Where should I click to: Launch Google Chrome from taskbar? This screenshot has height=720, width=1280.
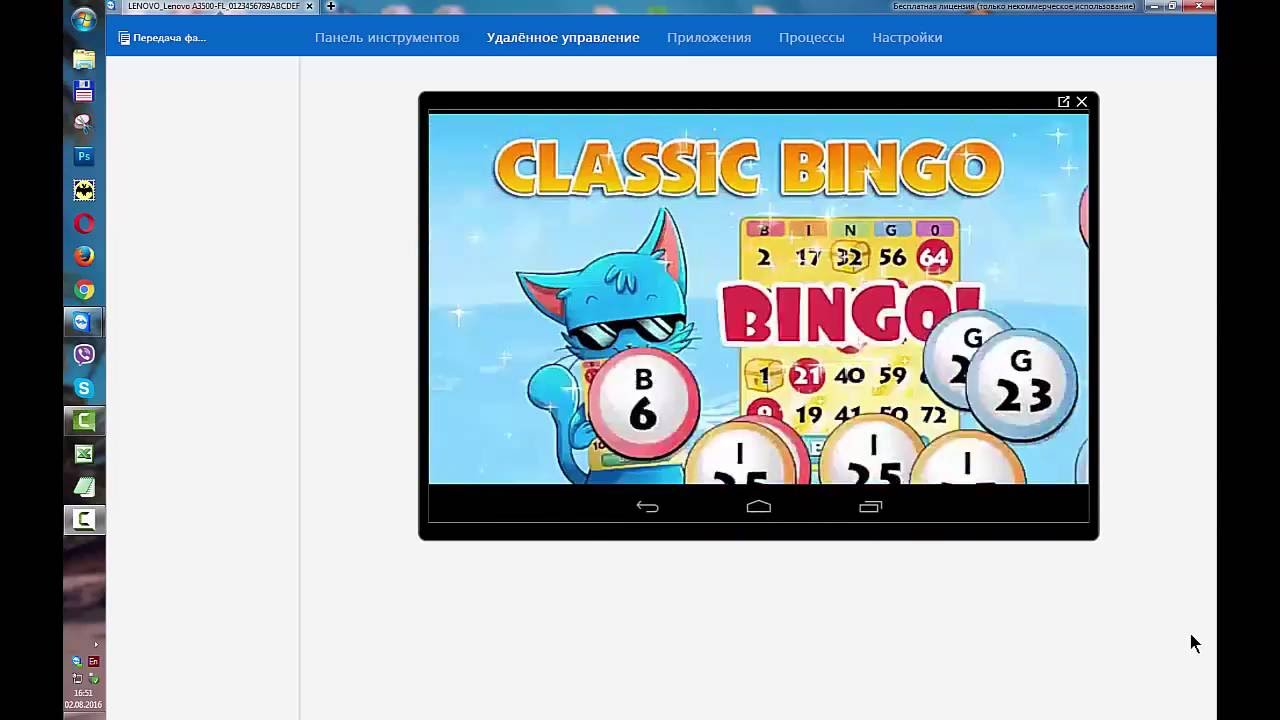point(84,289)
